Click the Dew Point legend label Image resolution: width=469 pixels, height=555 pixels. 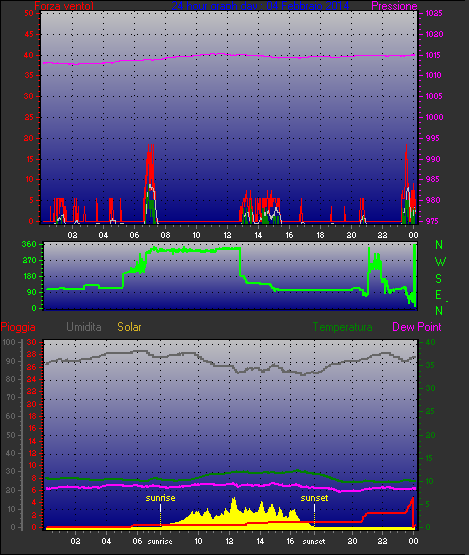[x=417, y=327]
